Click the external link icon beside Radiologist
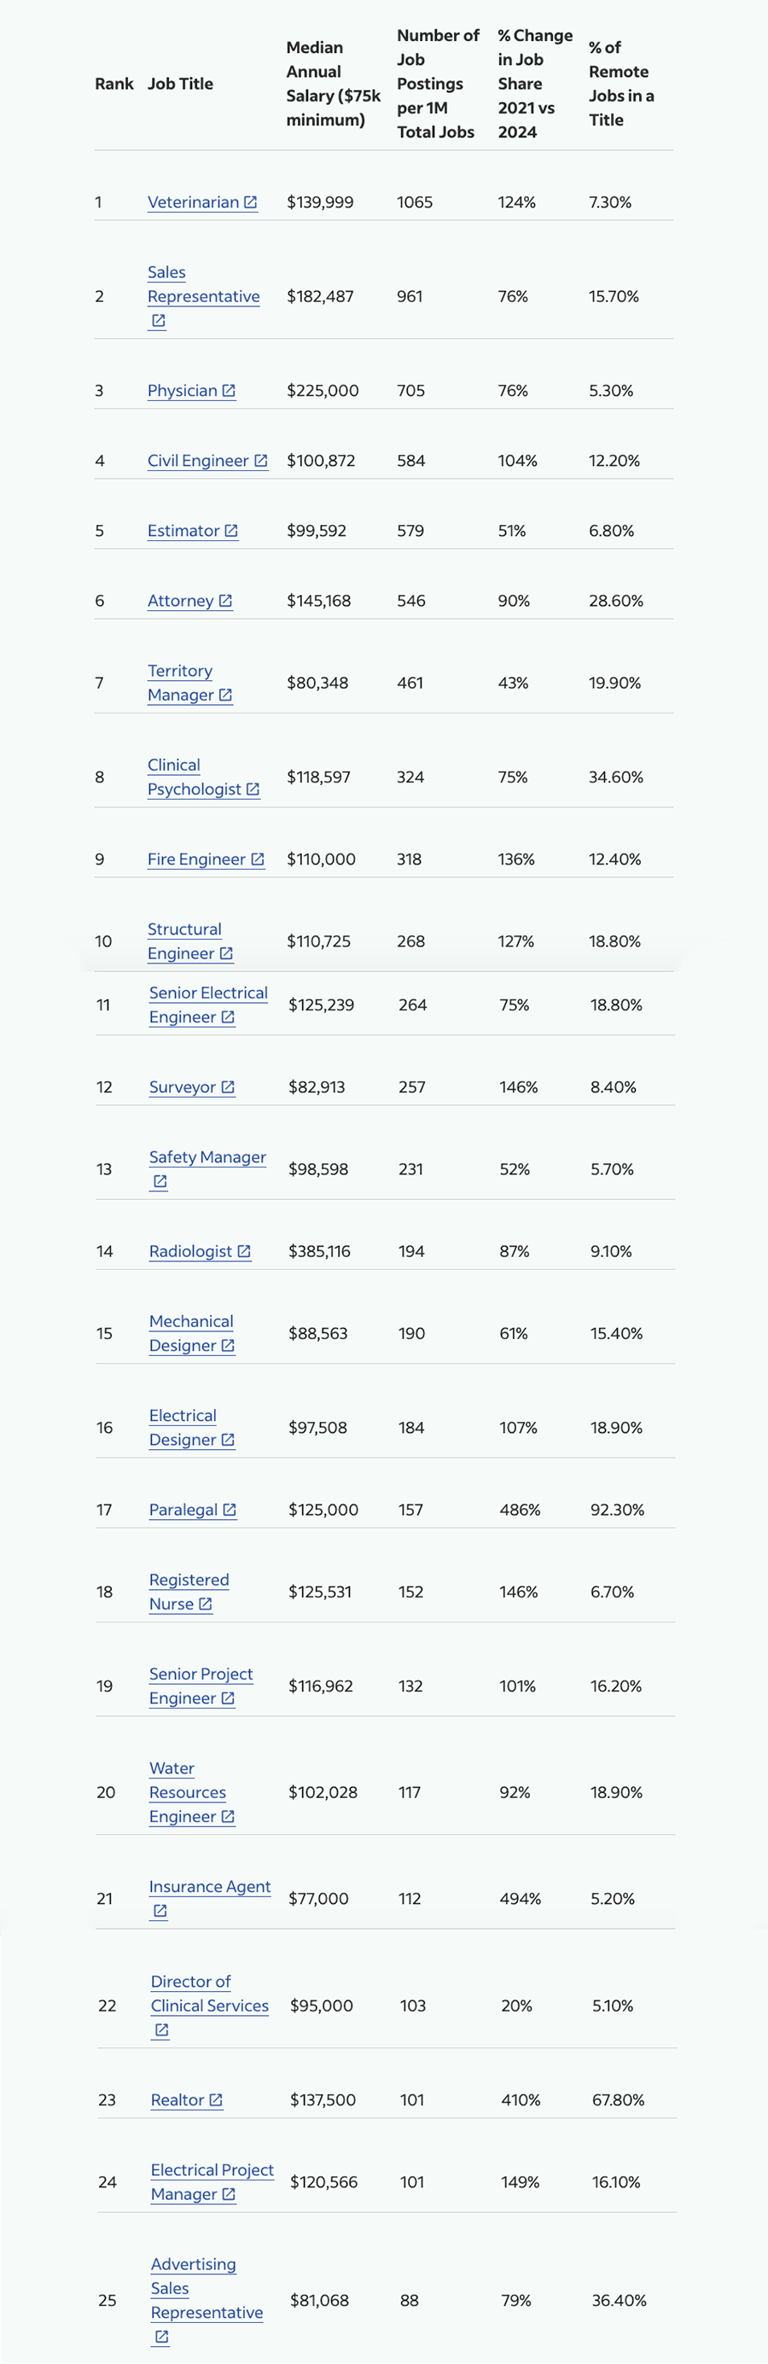 click(244, 1250)
